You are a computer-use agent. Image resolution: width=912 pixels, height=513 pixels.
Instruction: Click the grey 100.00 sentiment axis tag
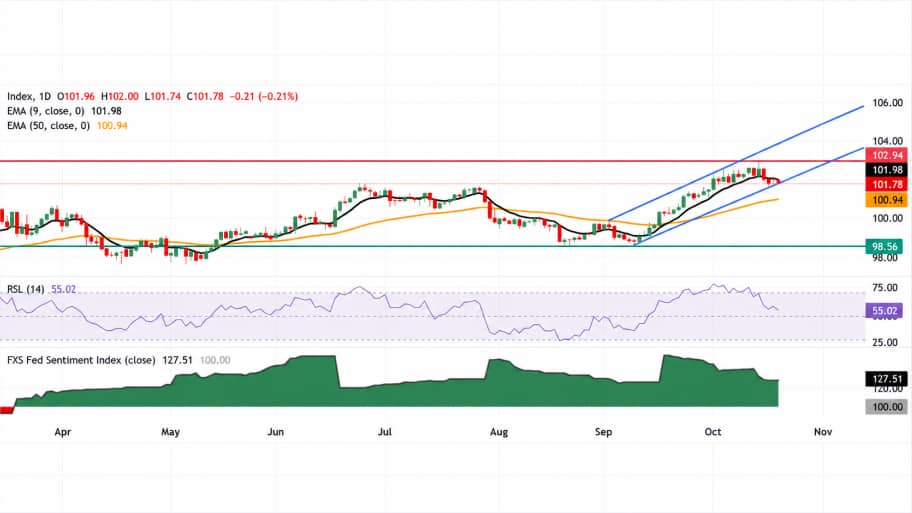click(886, 407)
